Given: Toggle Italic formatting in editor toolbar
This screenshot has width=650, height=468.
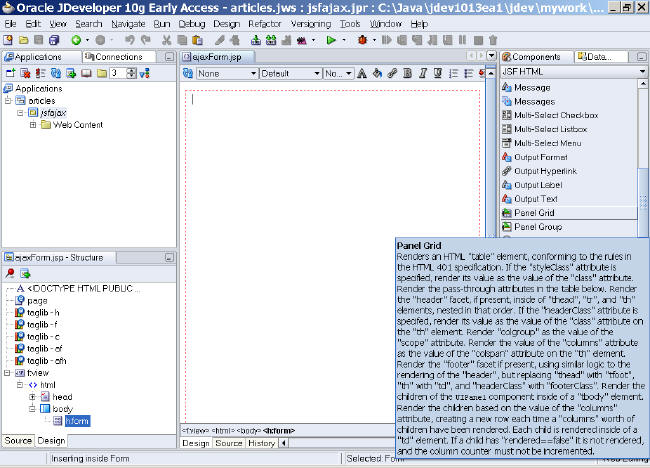Looking at the screenshot, I should [x=423, y=73].
